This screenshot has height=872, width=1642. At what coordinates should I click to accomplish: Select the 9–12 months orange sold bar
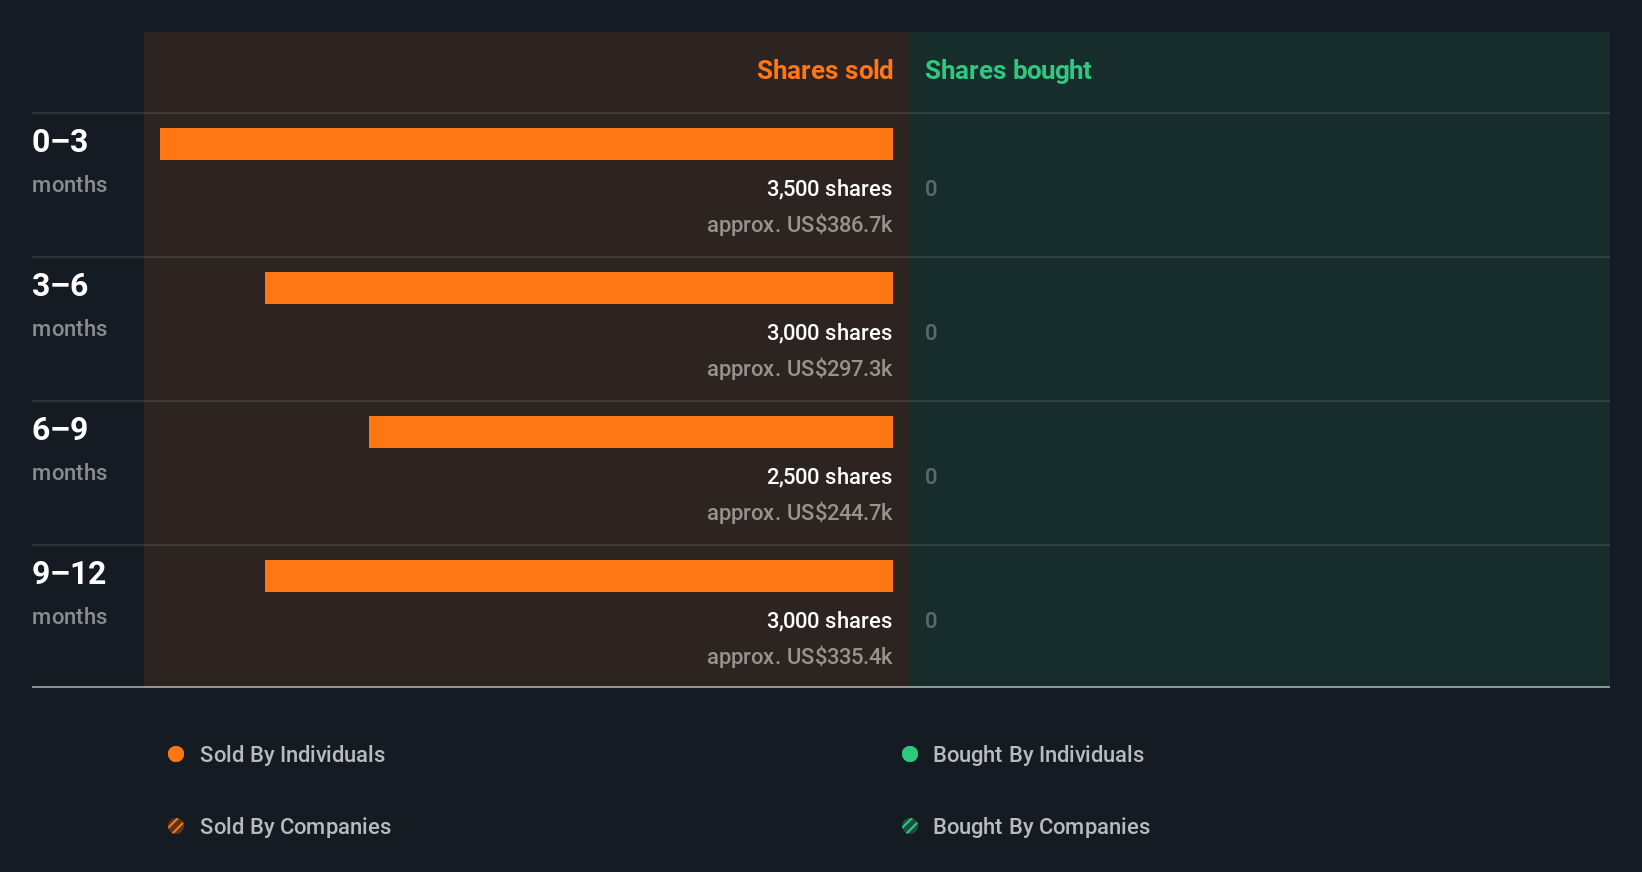pyautogui.click(x=579, y=576)
